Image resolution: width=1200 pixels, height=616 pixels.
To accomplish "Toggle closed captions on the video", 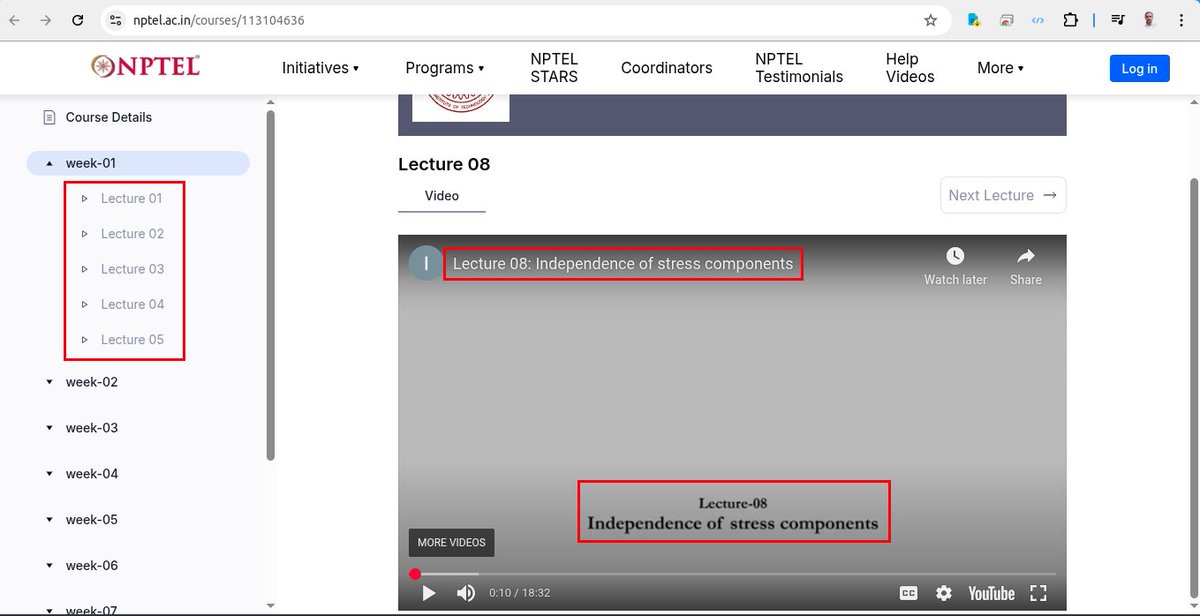I will 908,593.
